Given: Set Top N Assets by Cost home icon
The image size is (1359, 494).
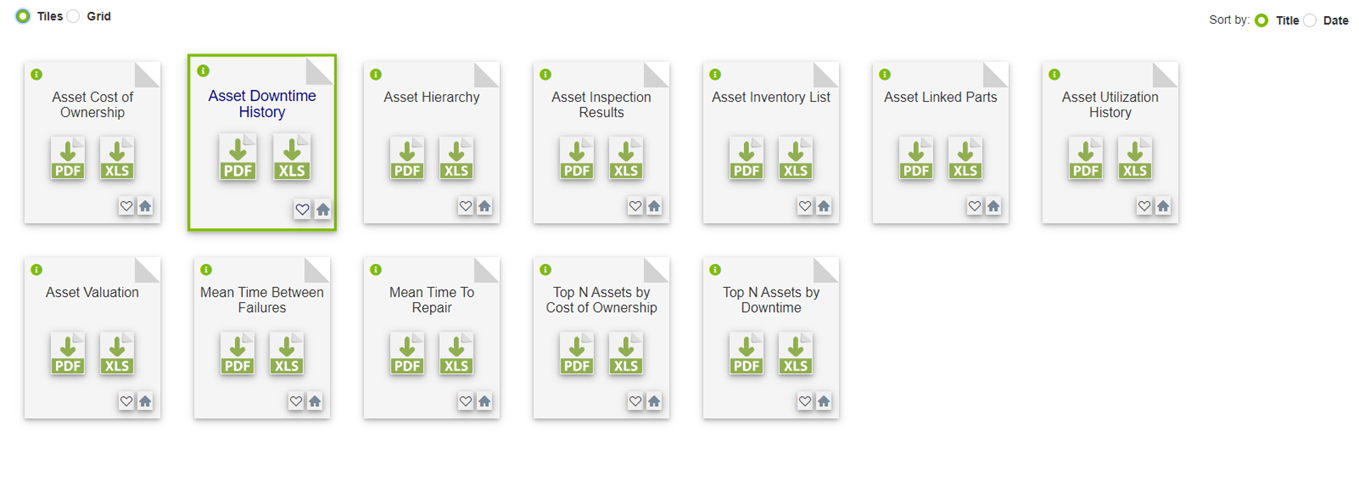Looking at the screenshot, I should coord(654,401).
